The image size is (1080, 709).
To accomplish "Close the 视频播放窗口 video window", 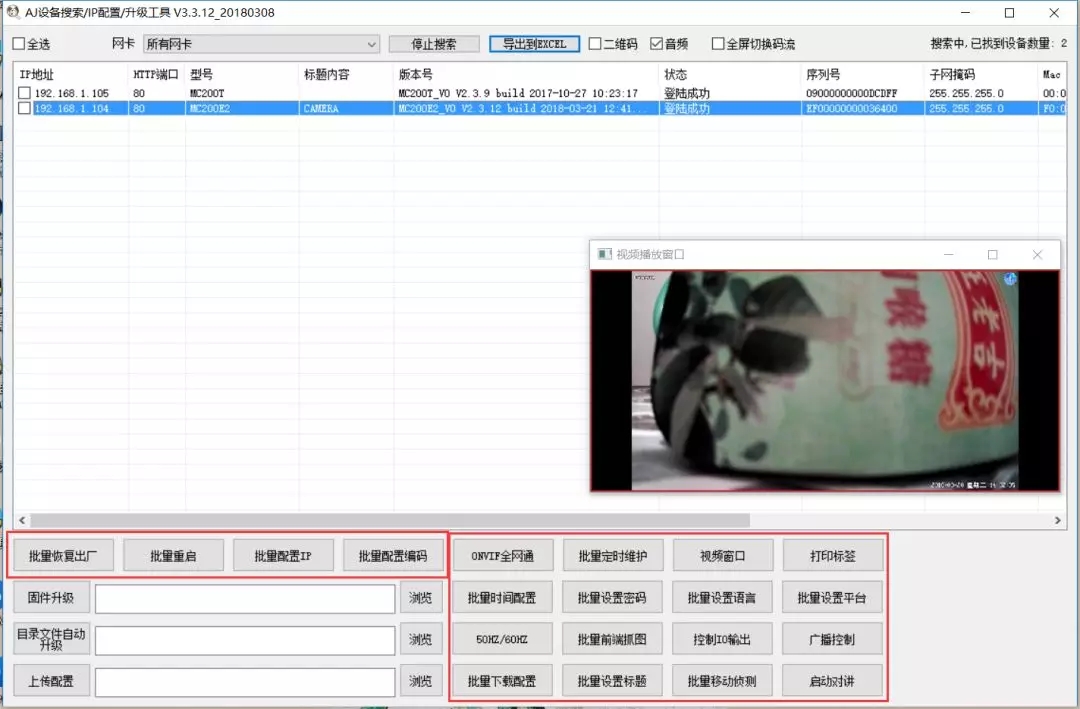I will coord(1037,255).
